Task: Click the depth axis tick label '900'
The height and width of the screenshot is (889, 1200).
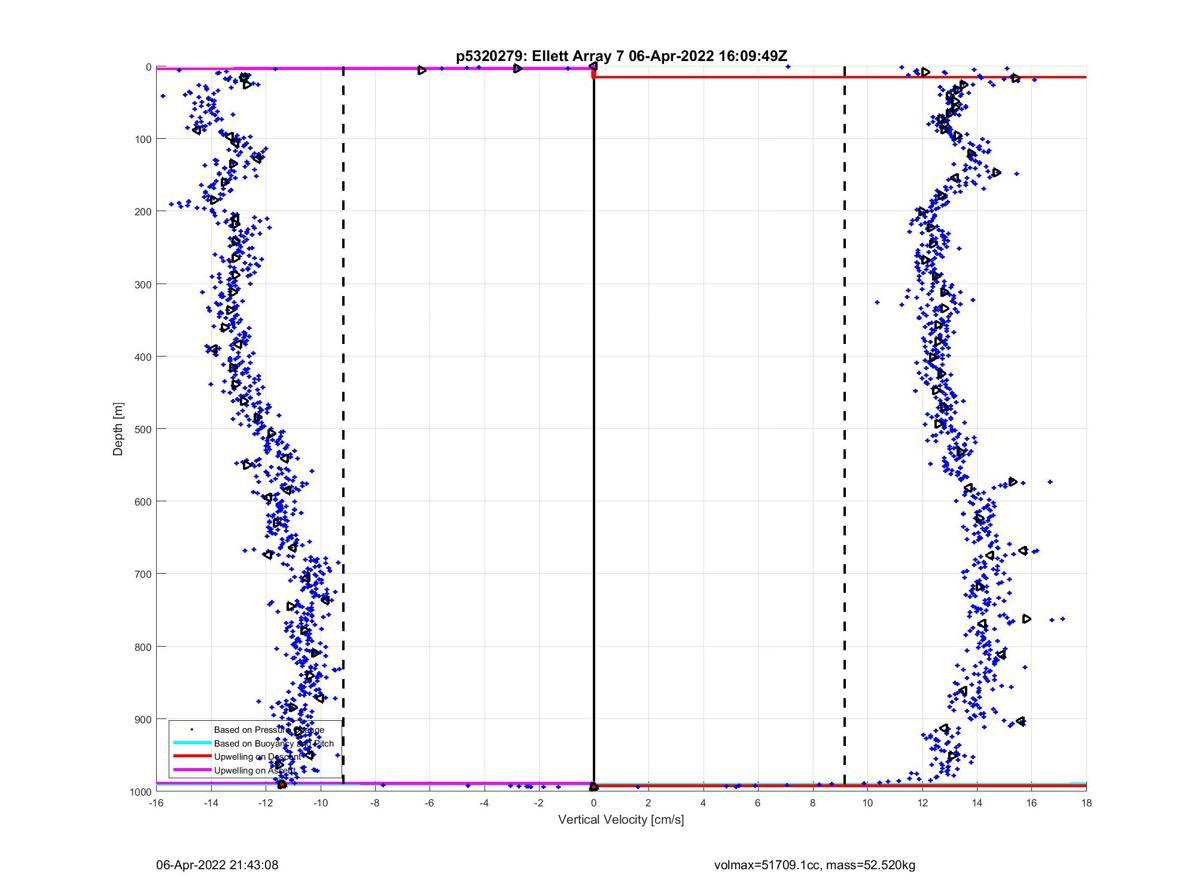Action: tap(142, 719)
